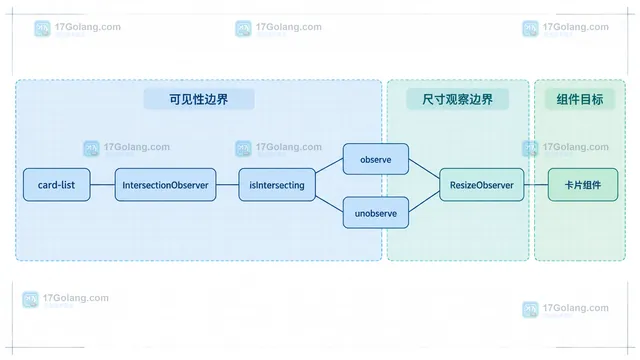Select the unobserve node
Image resolution: width=640 pixels, height=360 pixels.
[376, 213]
